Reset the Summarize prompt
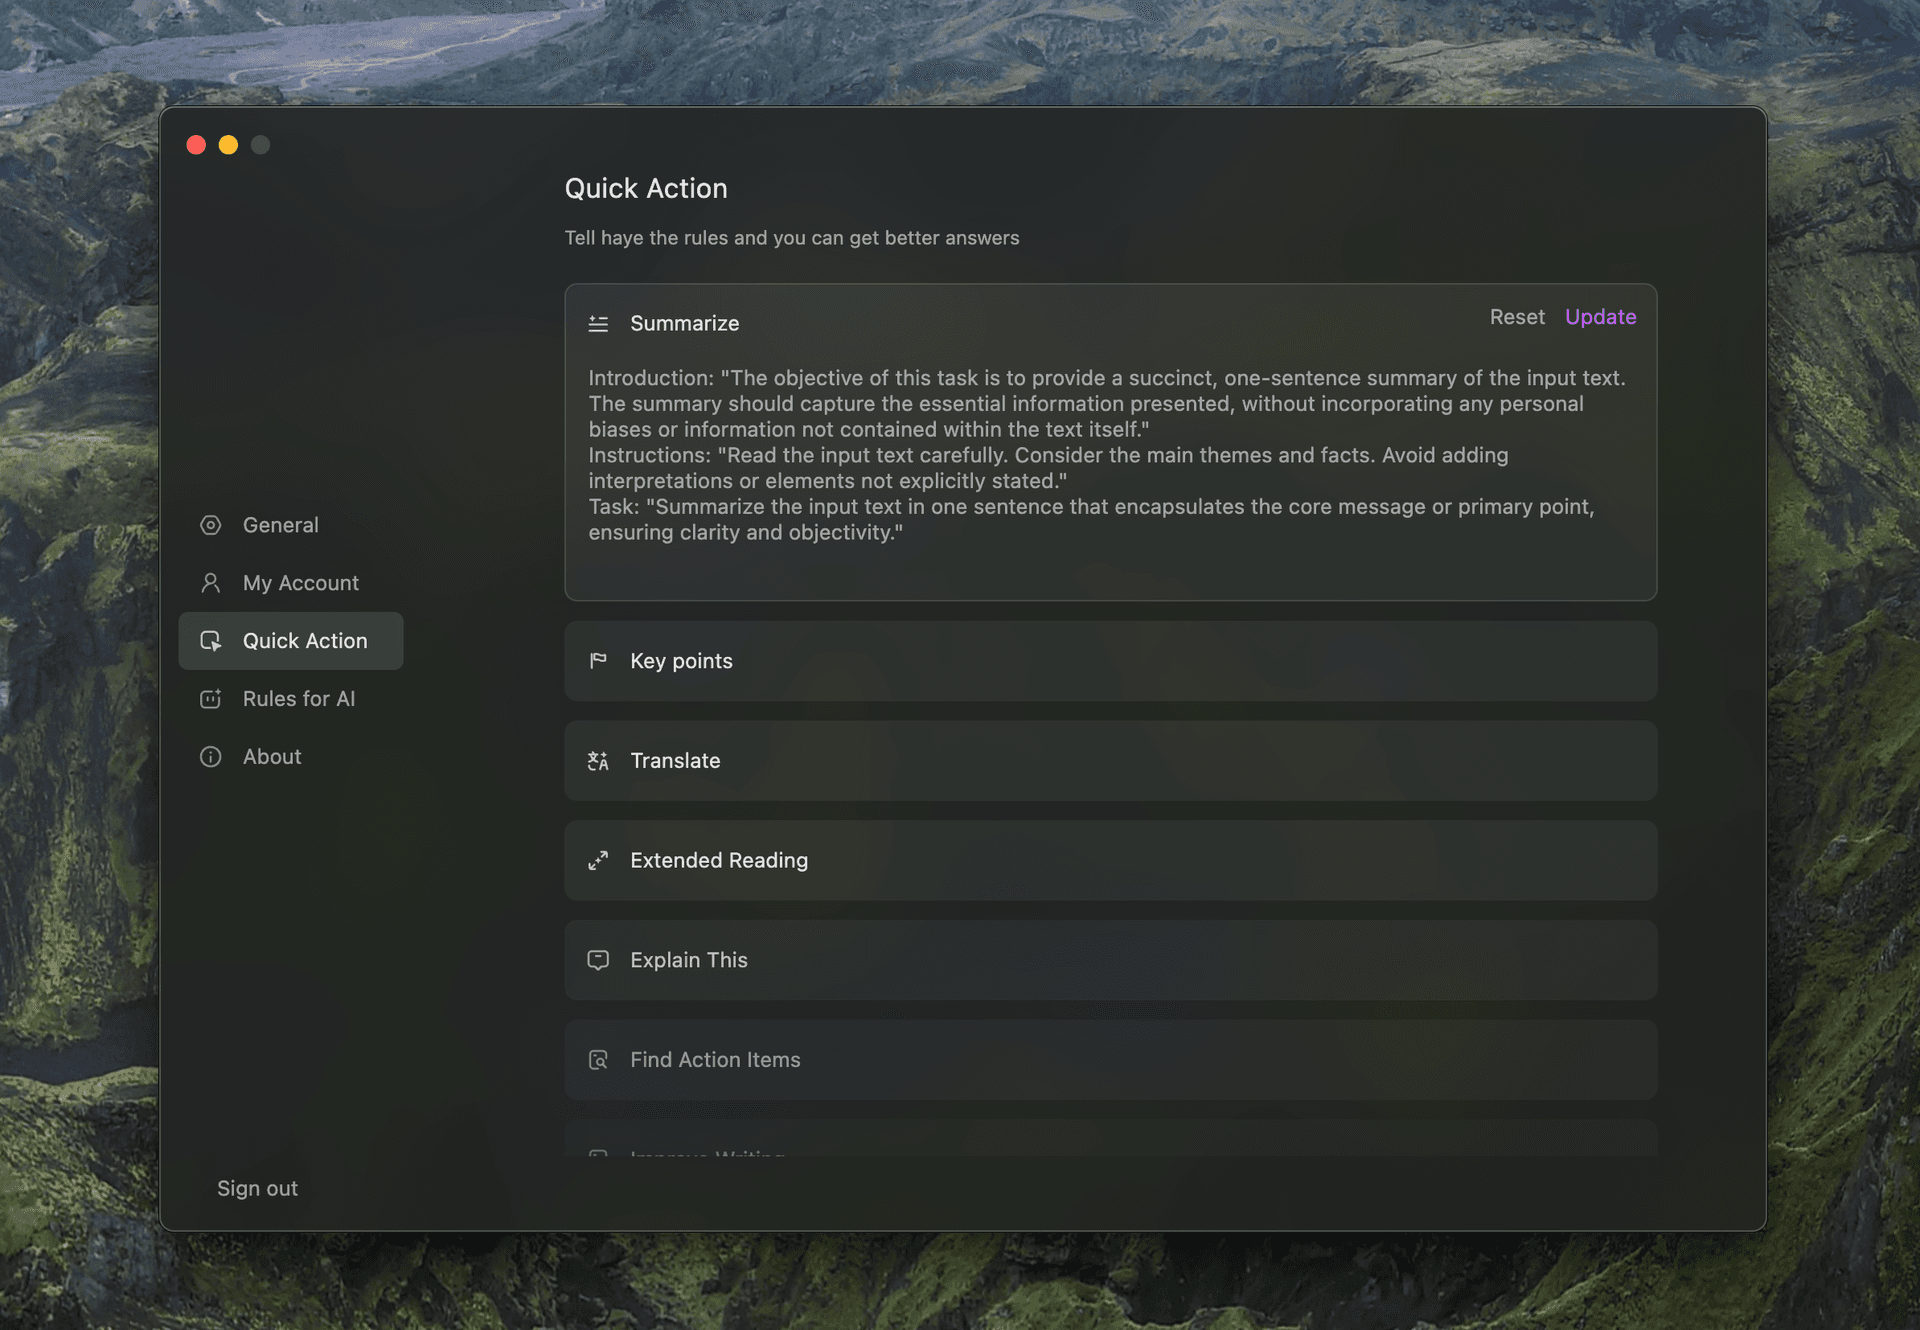The height and width of the screenshot is (1330, 1920). pos(1516,317)
